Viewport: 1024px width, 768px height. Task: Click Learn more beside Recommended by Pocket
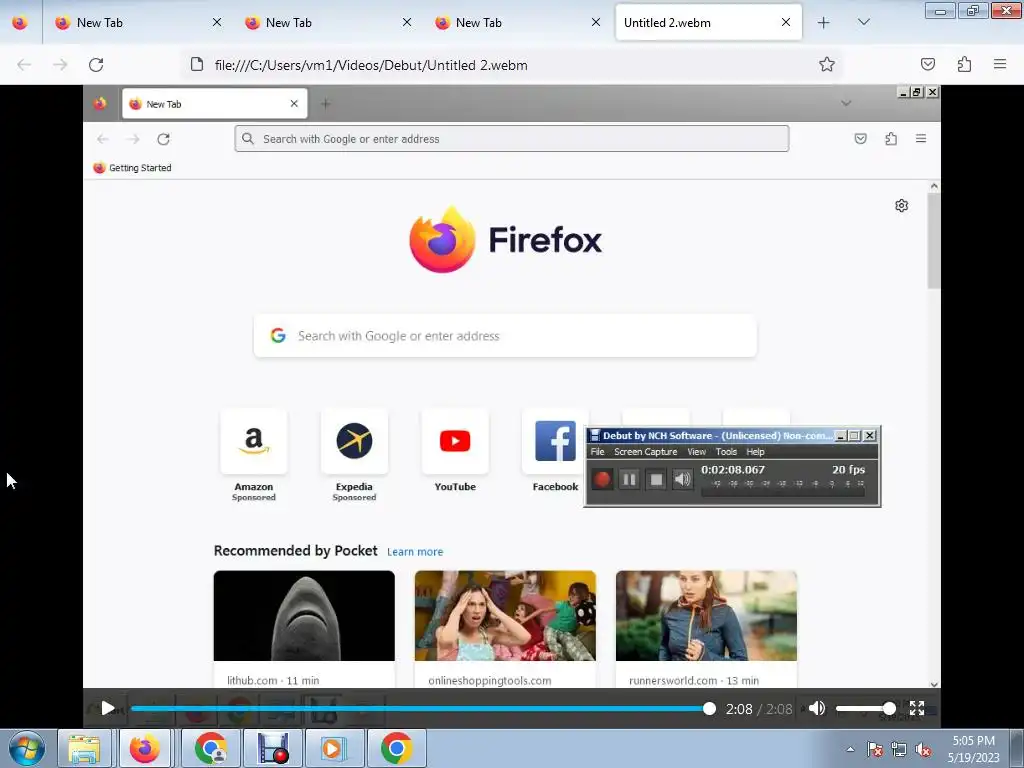(415, 552)
